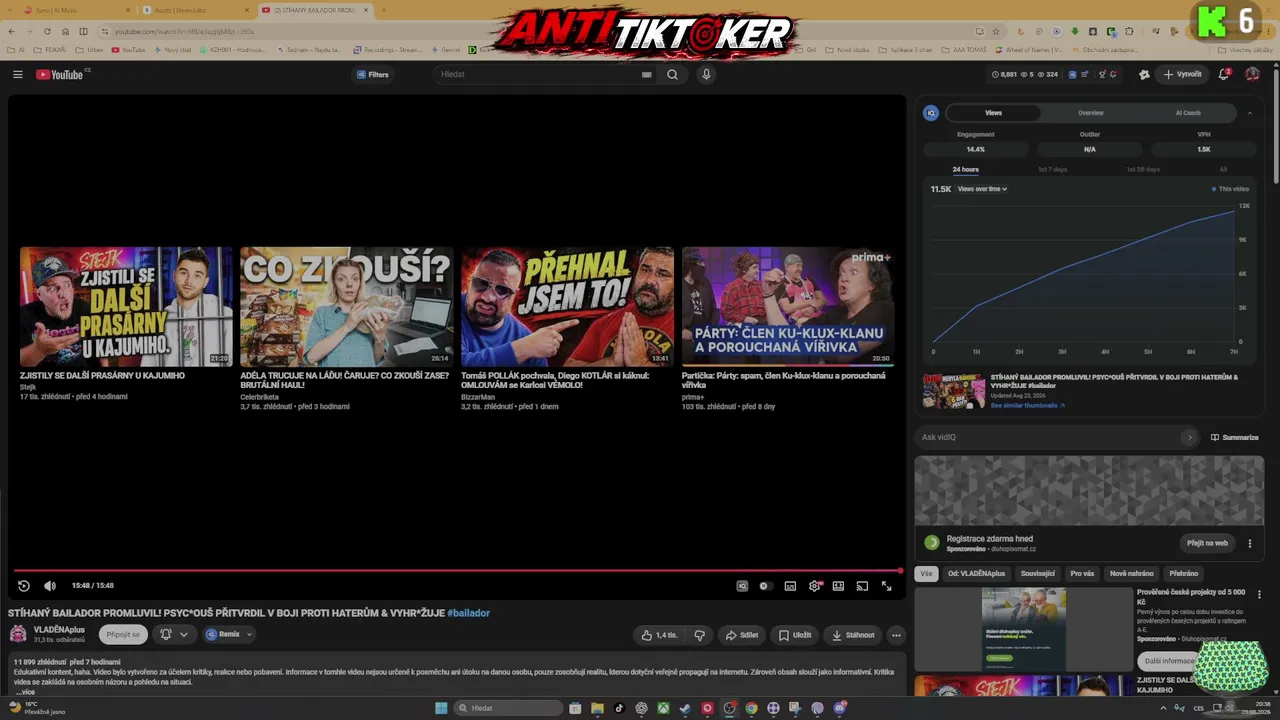Viewport: 1280px width, 720px height.
Task: Open more actions three-dot menu
Action: (x=896, y=635)
